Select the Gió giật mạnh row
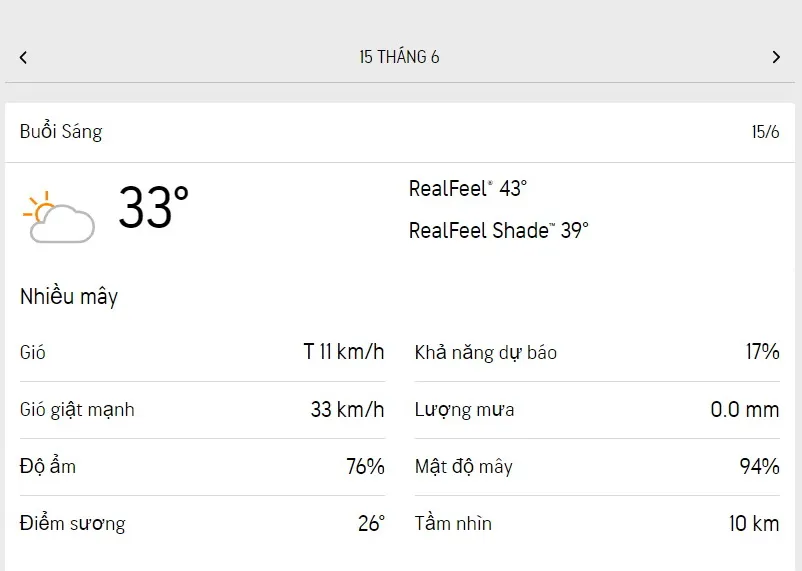The height and width of the screenshot is (571, 802). 202,409
